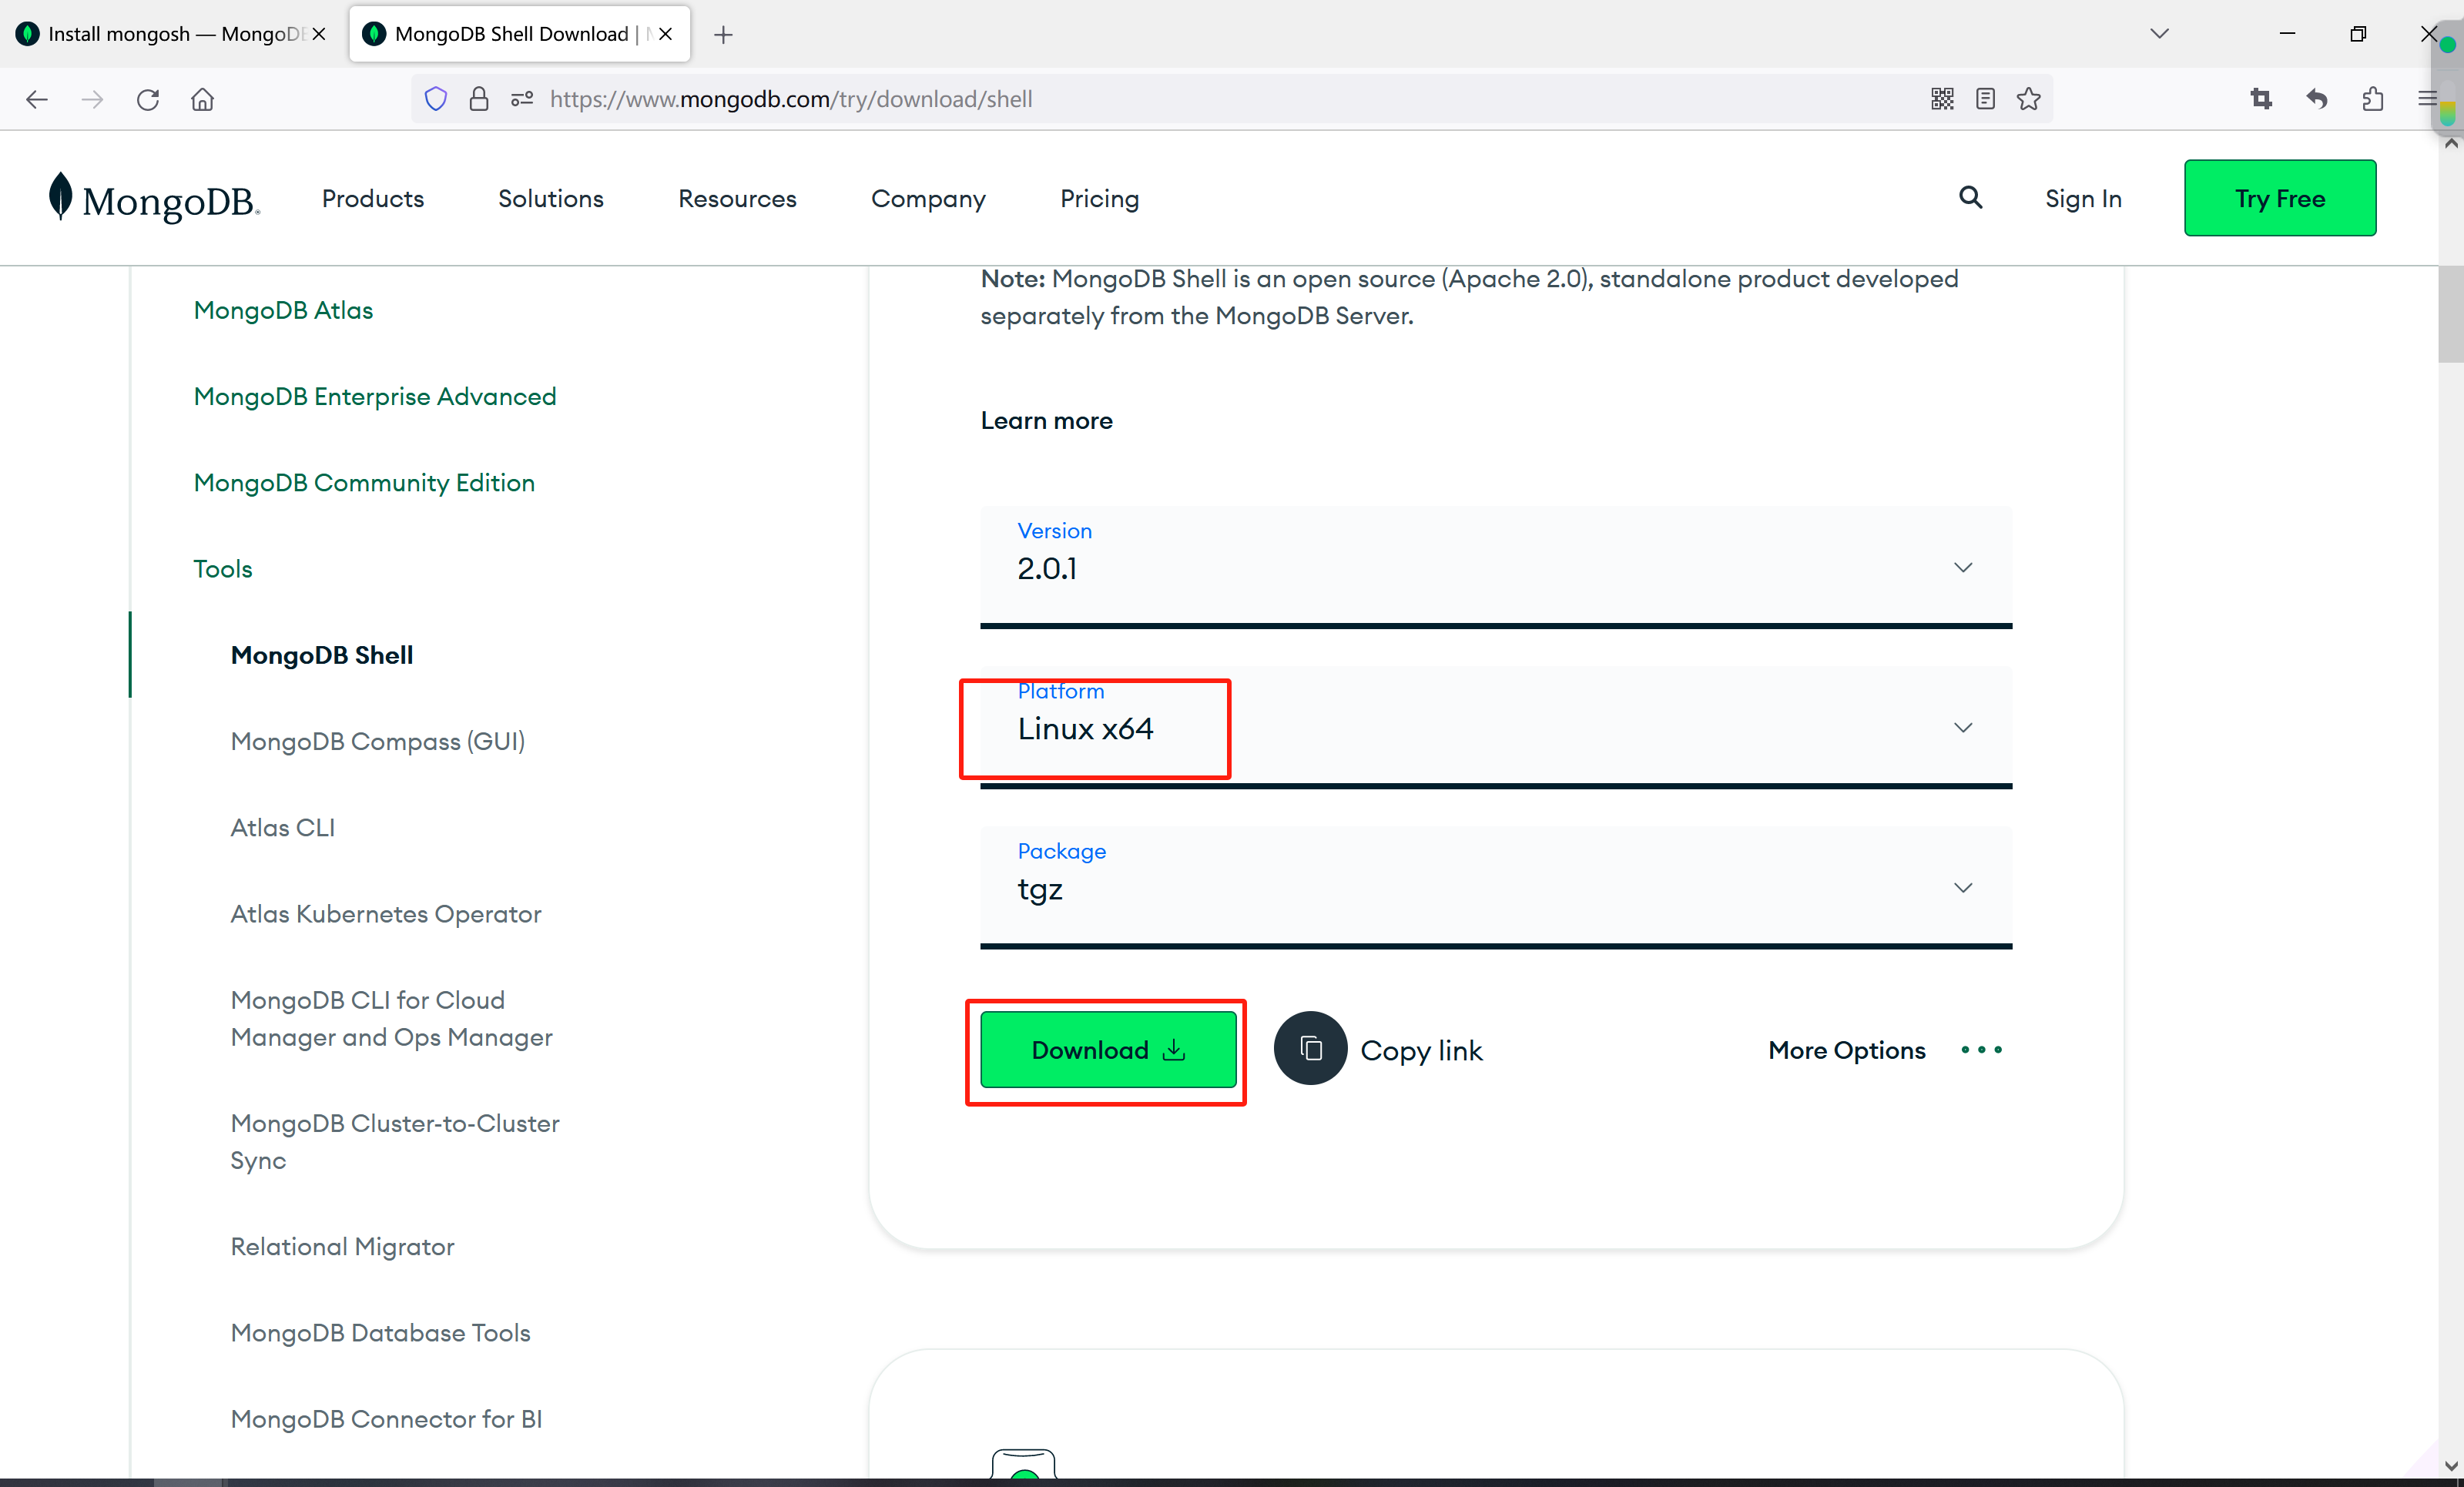Open the Company menu
The image size is (2464, 1487).
[x=928, y=199]
